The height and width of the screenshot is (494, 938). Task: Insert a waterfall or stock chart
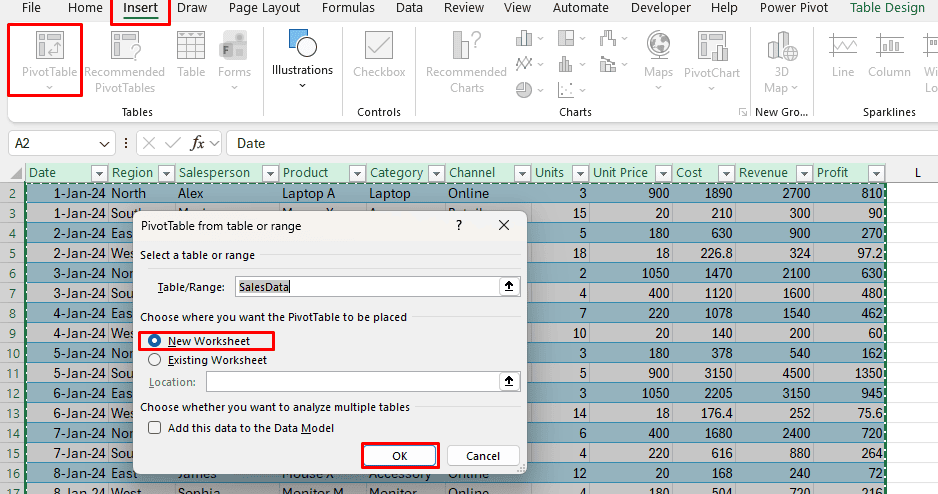613,39
